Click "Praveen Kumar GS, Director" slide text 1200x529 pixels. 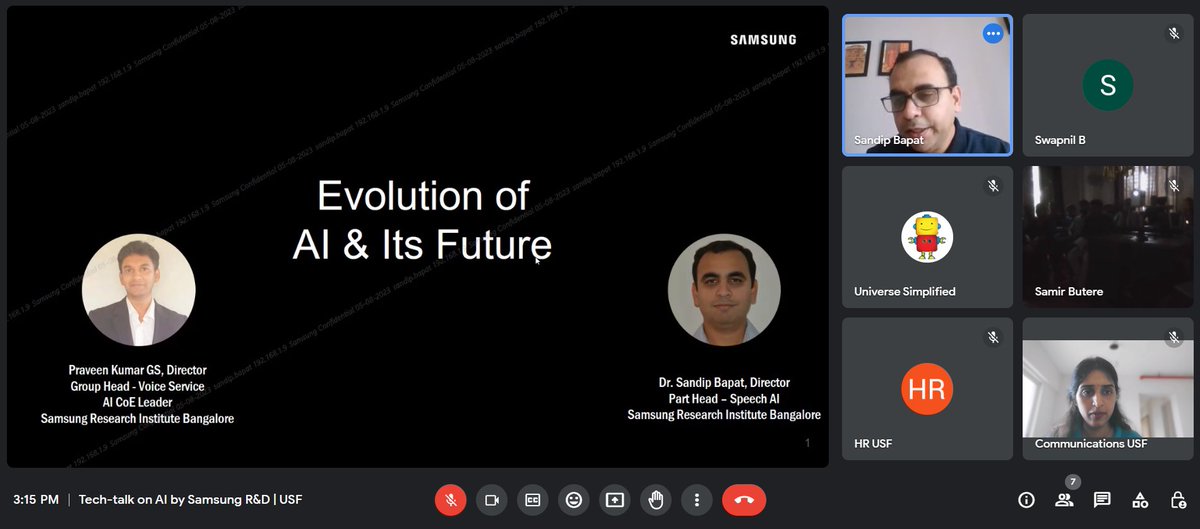tap(138, 370)
